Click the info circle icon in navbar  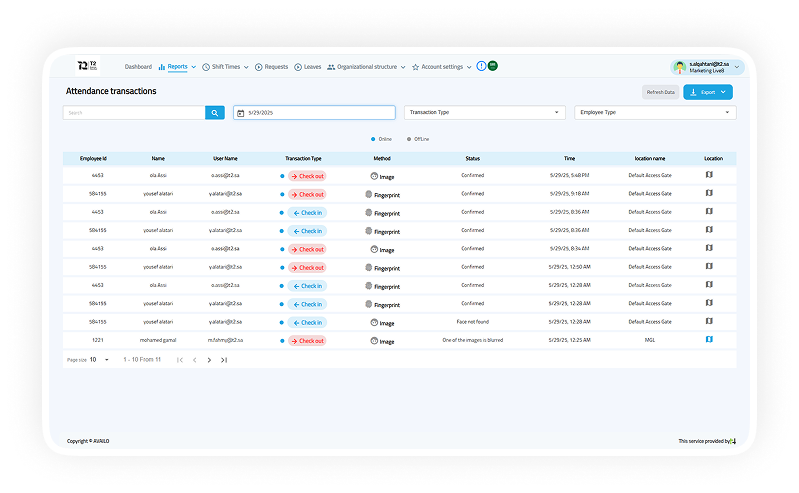pos(481,66)
